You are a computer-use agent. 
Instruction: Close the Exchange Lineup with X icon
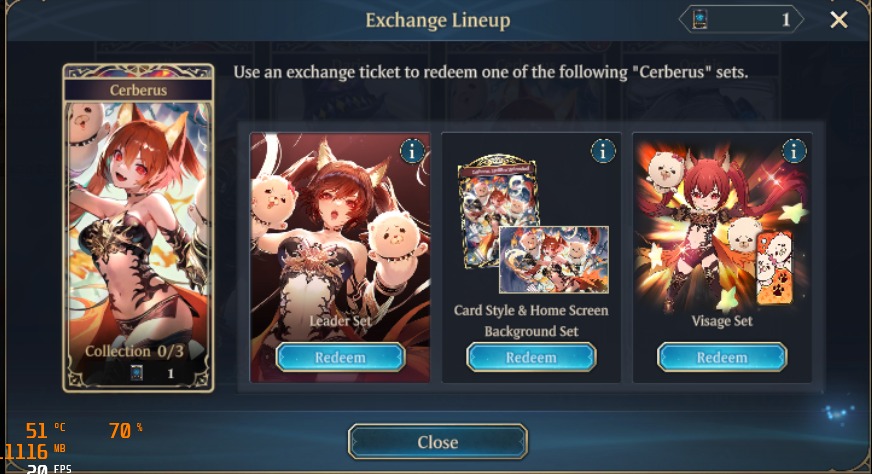(x=839, y=20)
